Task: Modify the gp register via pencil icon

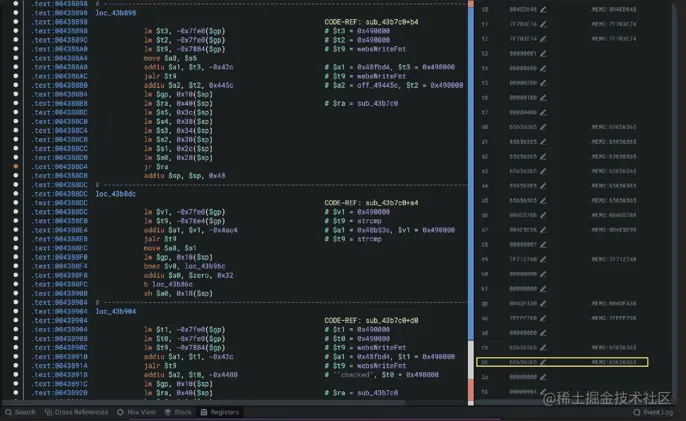Action: [x=543, y=303]
